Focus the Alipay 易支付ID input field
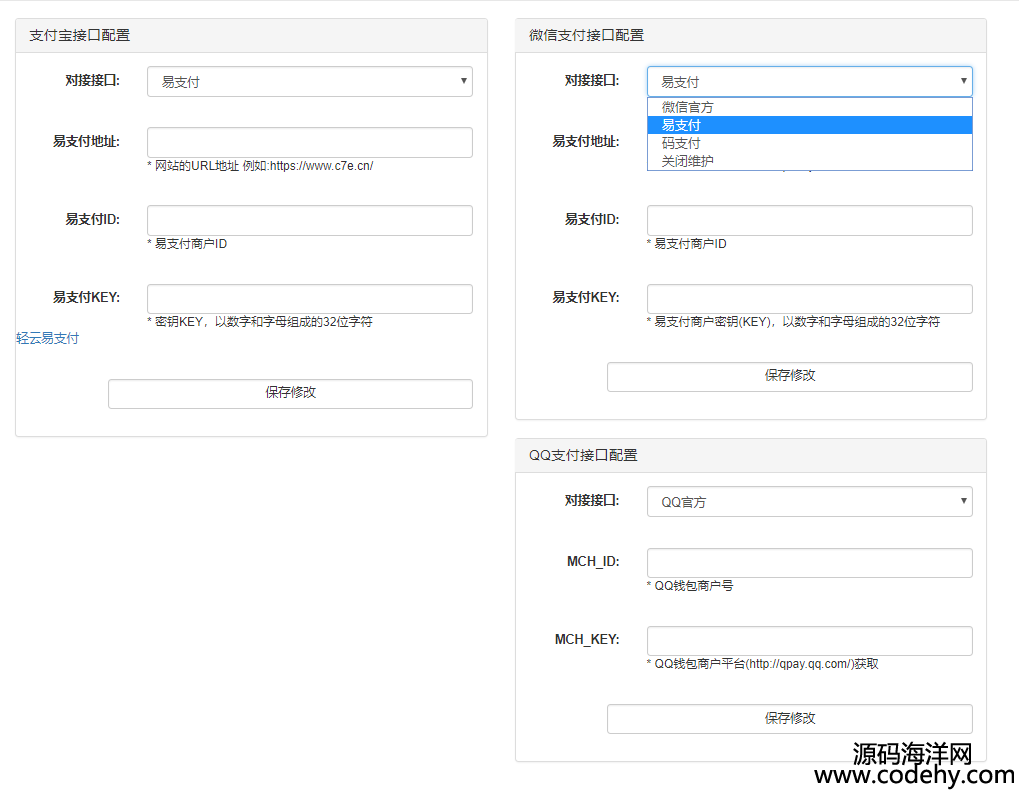This screenshot has height=795, width=1019. [x=309, y=220]
